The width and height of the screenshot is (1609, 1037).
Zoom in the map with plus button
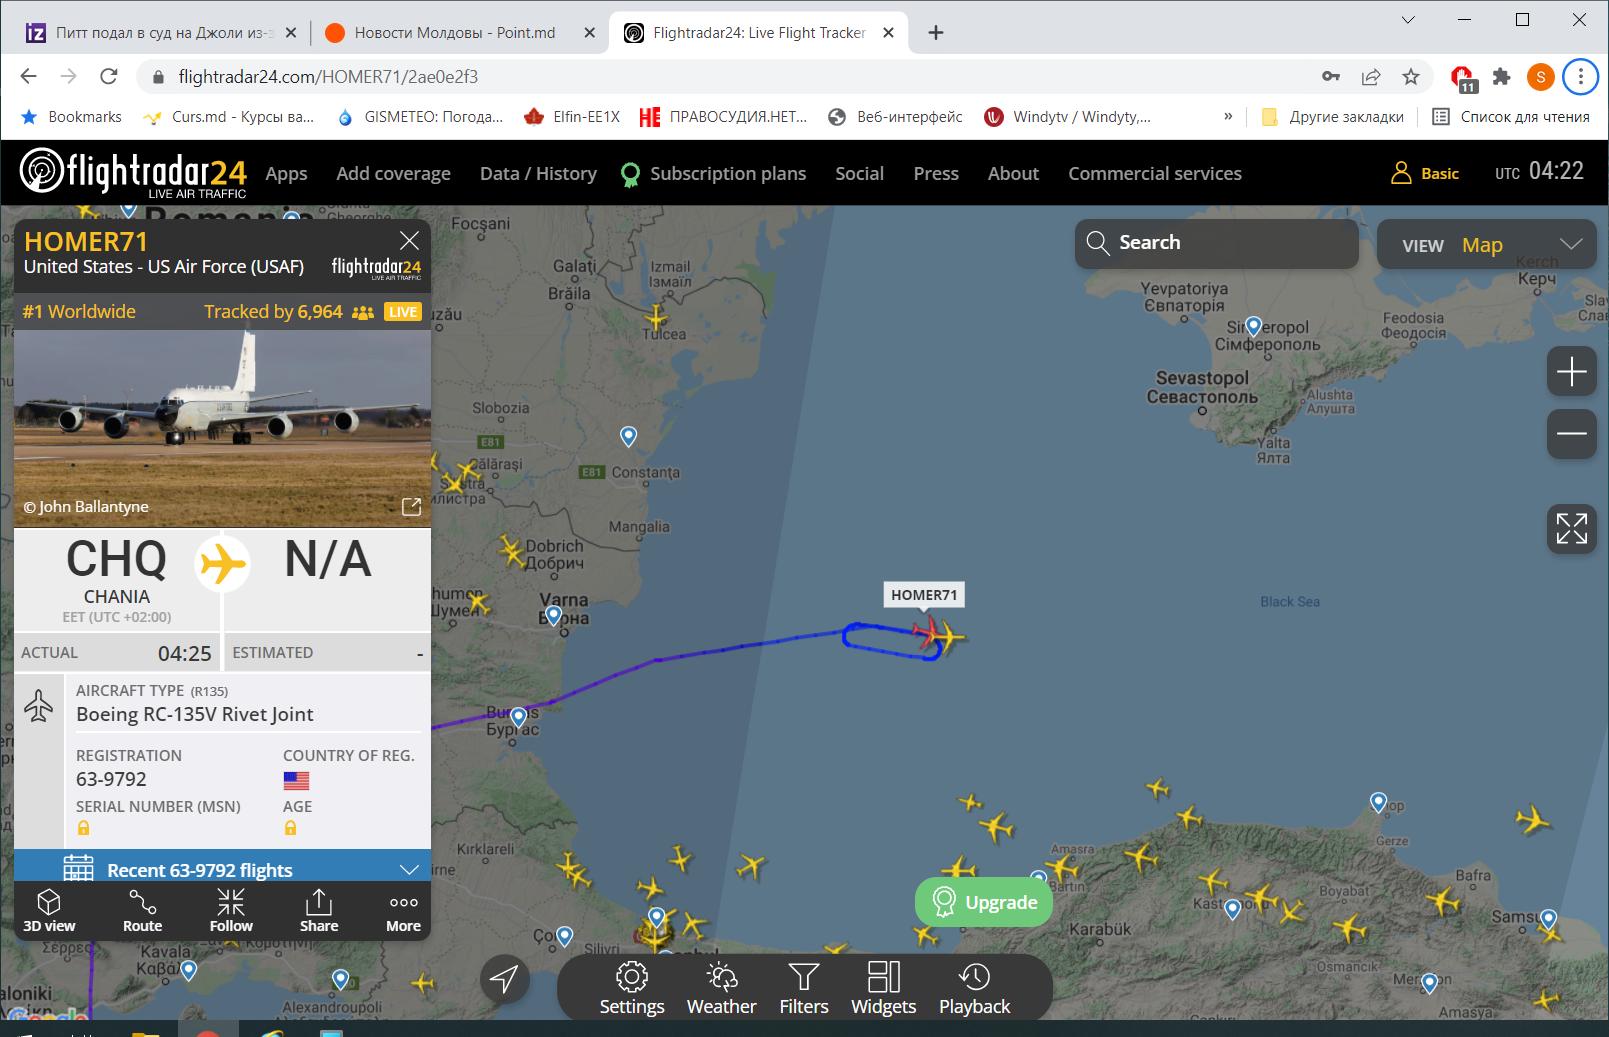(1571, 372)
